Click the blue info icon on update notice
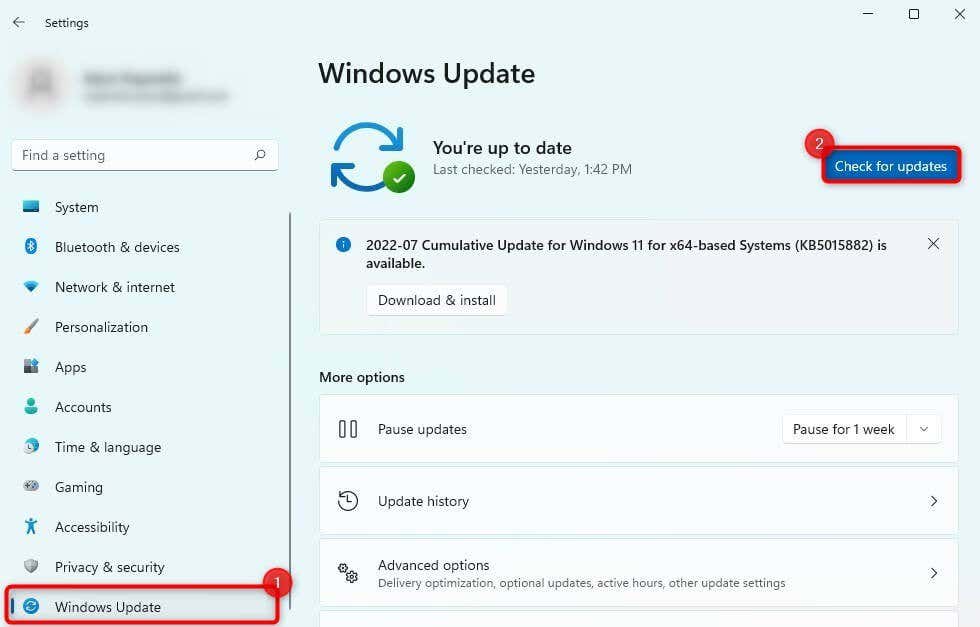The width and height of the screenshot is (980, 627). coord(343,244)
